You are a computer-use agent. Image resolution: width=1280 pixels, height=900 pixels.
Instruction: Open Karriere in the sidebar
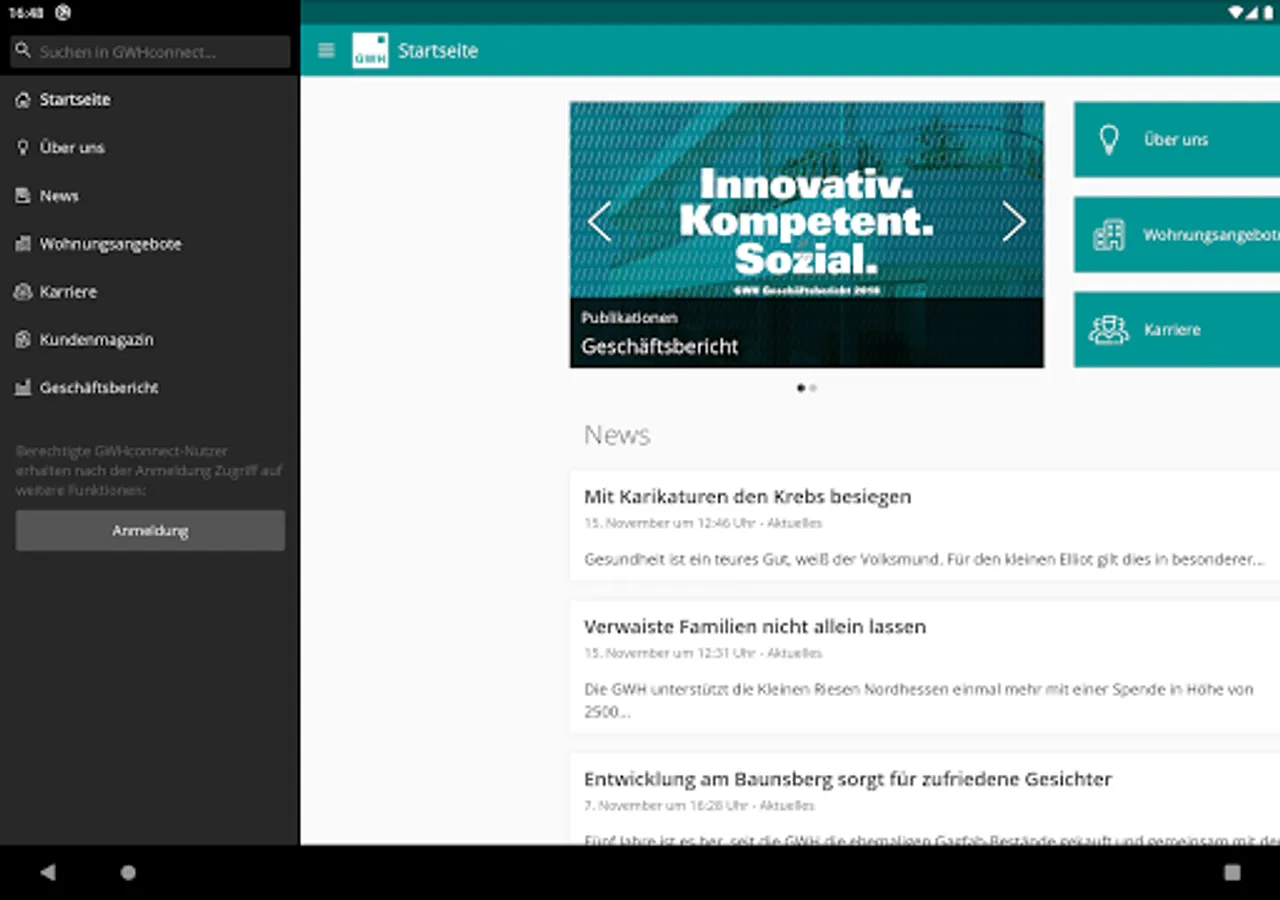150,291
